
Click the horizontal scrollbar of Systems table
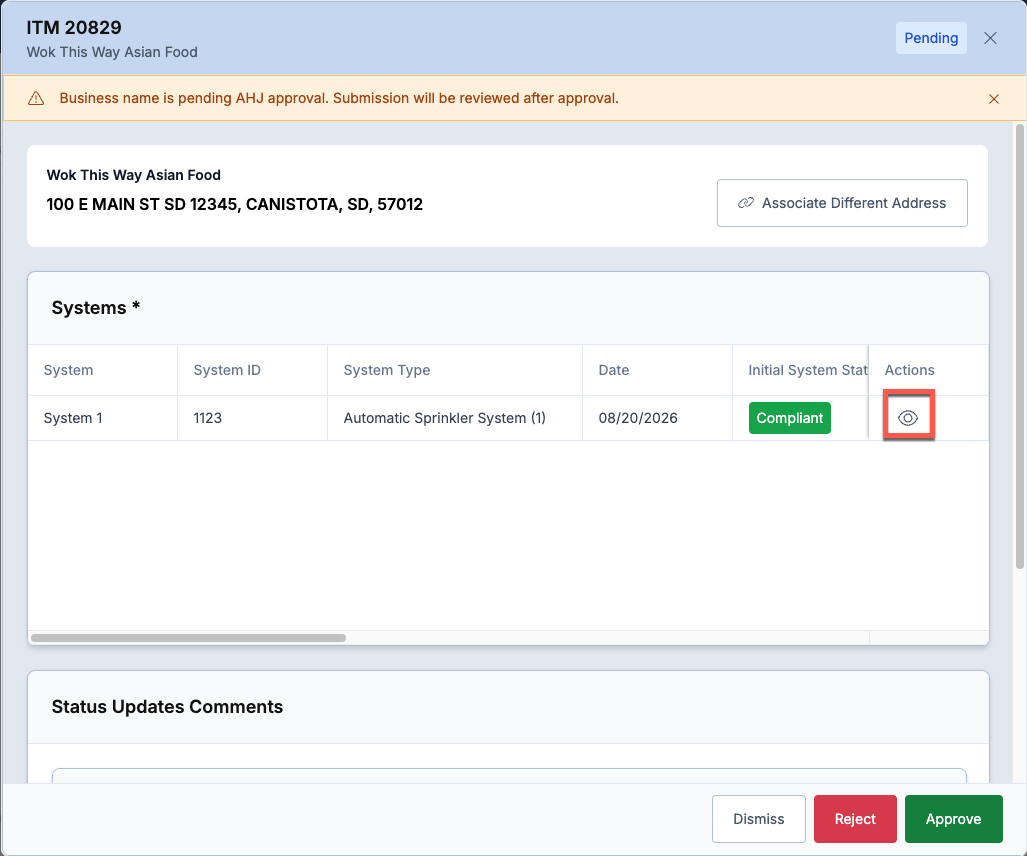[x=189, y=638]
